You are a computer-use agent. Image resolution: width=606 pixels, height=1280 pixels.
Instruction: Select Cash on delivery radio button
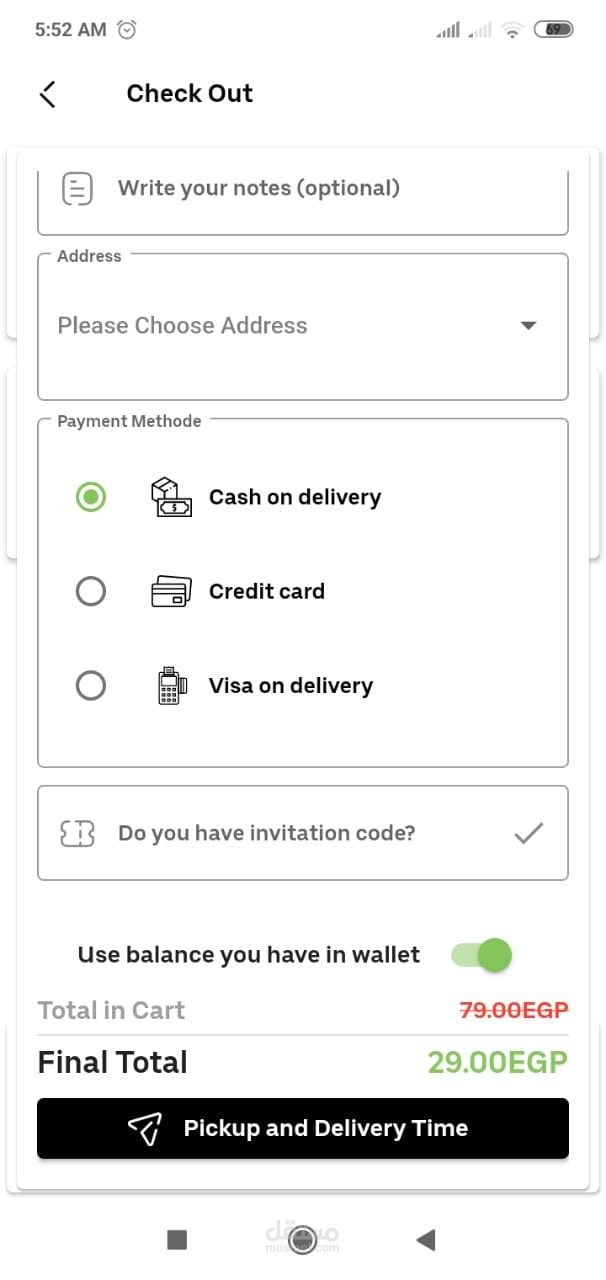91,497
